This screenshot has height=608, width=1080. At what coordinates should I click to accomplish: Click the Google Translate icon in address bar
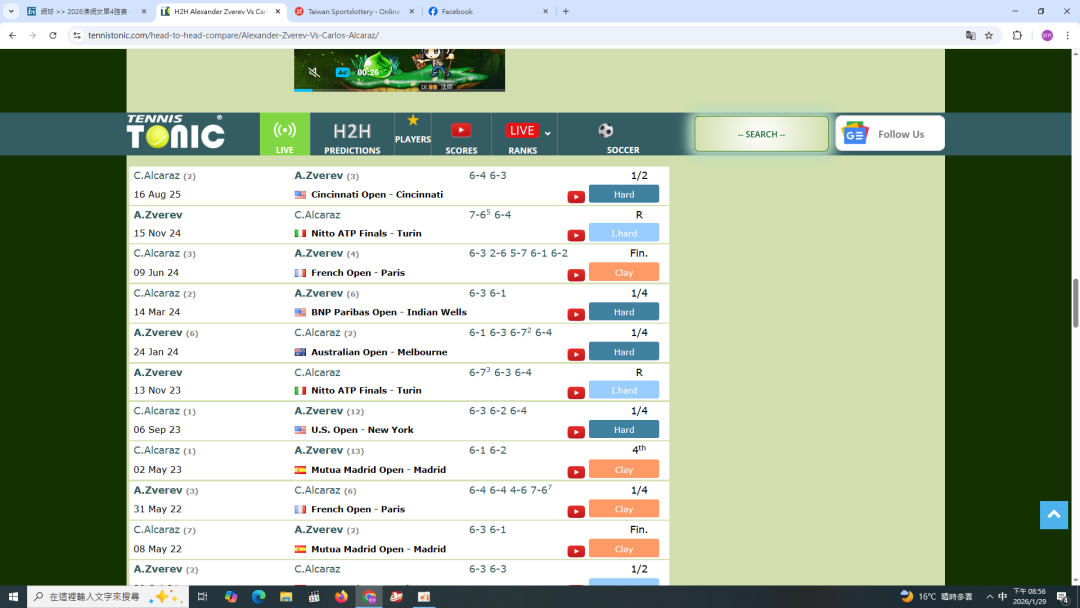(970, 35)
